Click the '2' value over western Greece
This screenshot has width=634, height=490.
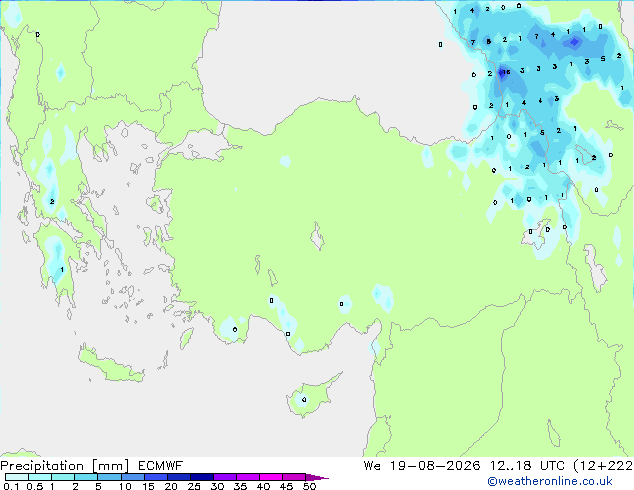(x=52, y=201)
